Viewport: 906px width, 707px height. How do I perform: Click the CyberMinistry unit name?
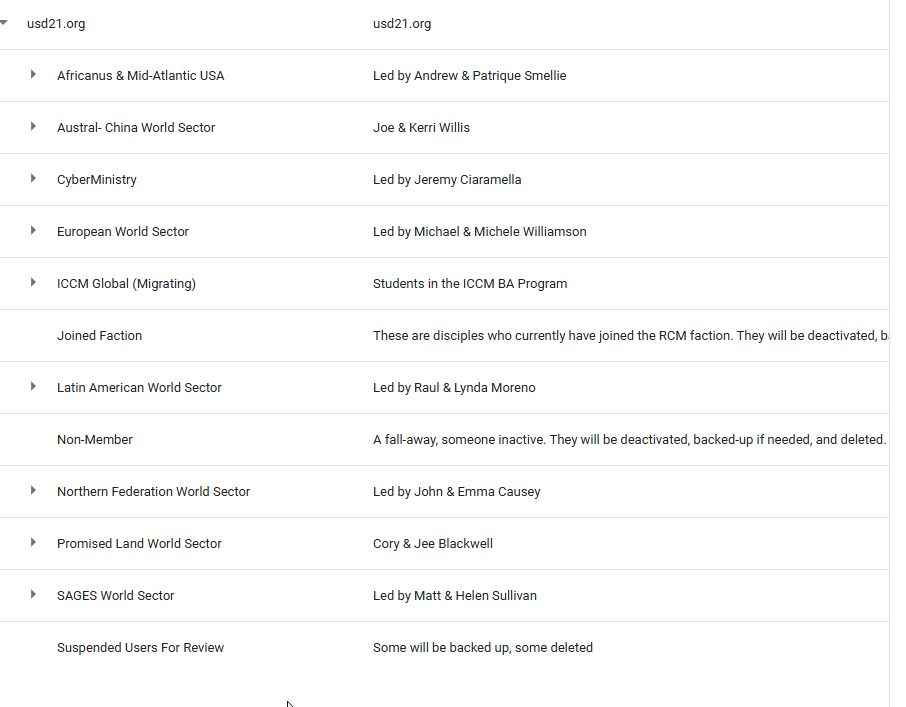[97, 180]
